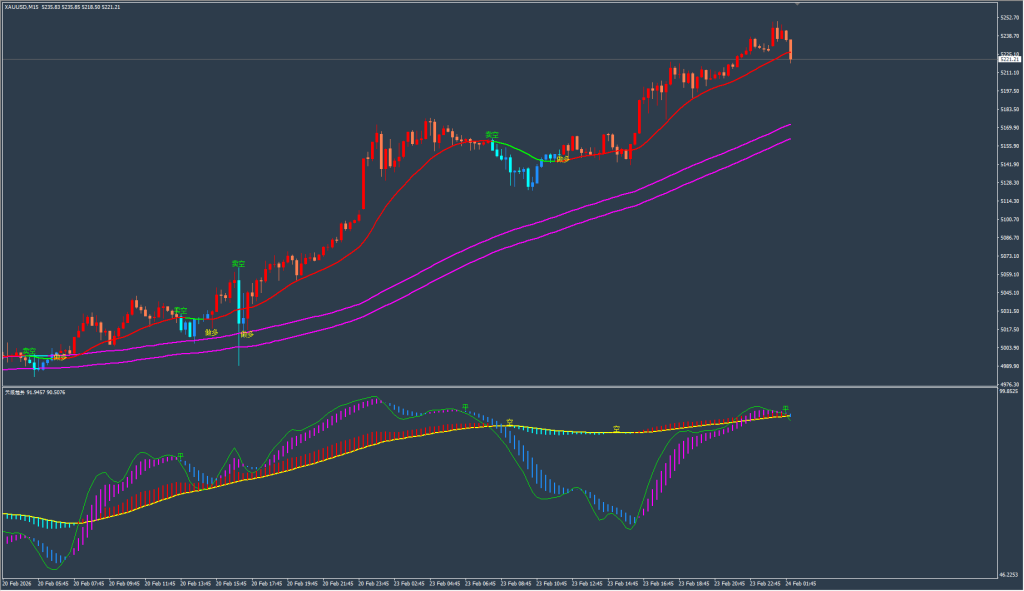This screenshot has width=1024, height=591.
Task: Click the separator between chart and indicator window
Action: point(500,387)
